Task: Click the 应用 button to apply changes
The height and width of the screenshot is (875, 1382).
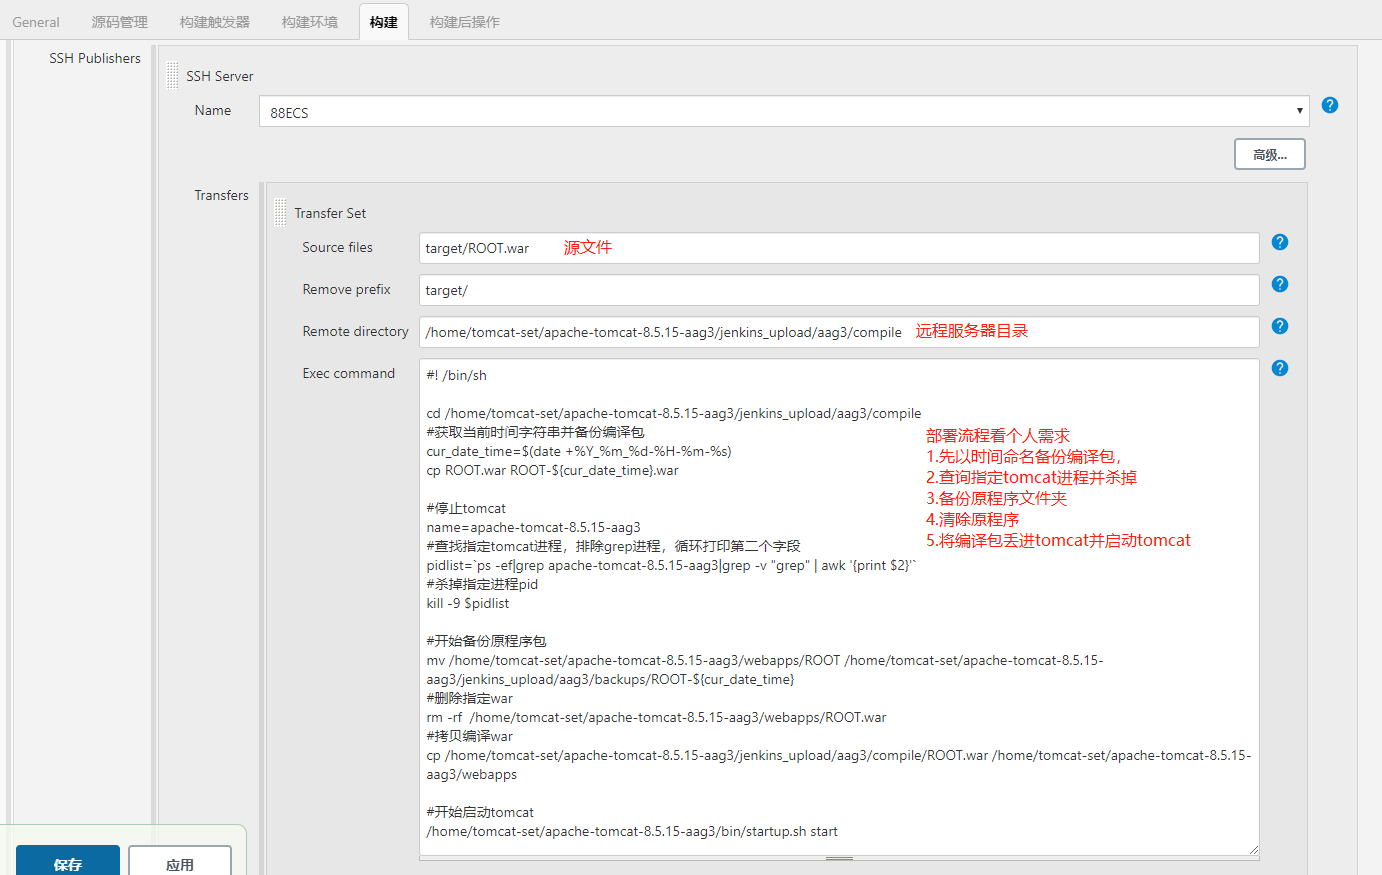Action: pos(180,861)
